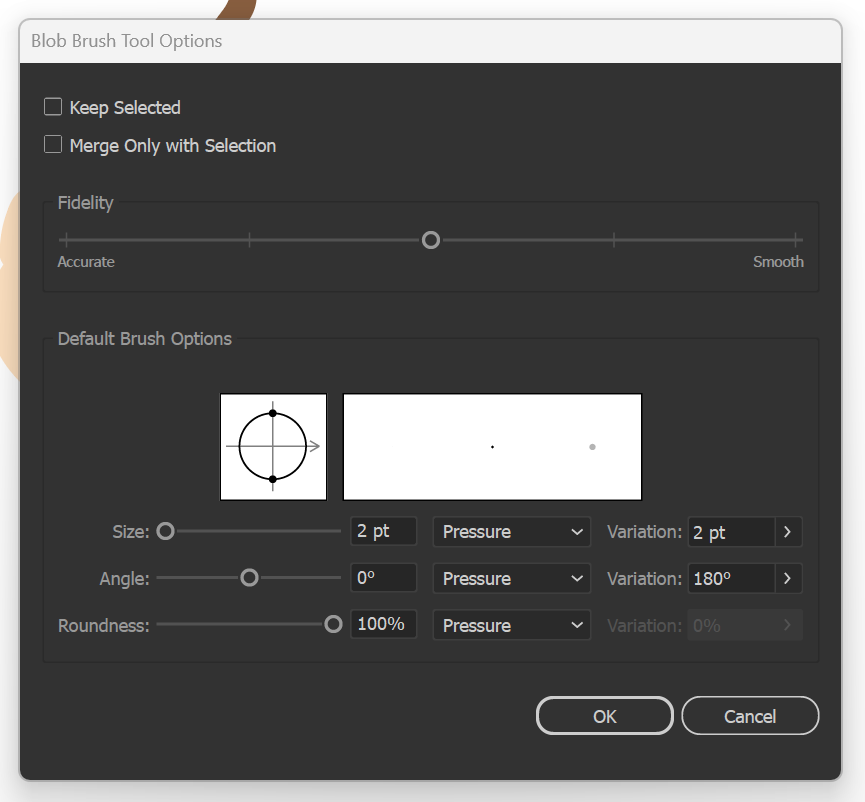Viewport: 865px width, 802px height.
Task: Select the Roundness field showing 100%
Action: [x=383, y=624]
